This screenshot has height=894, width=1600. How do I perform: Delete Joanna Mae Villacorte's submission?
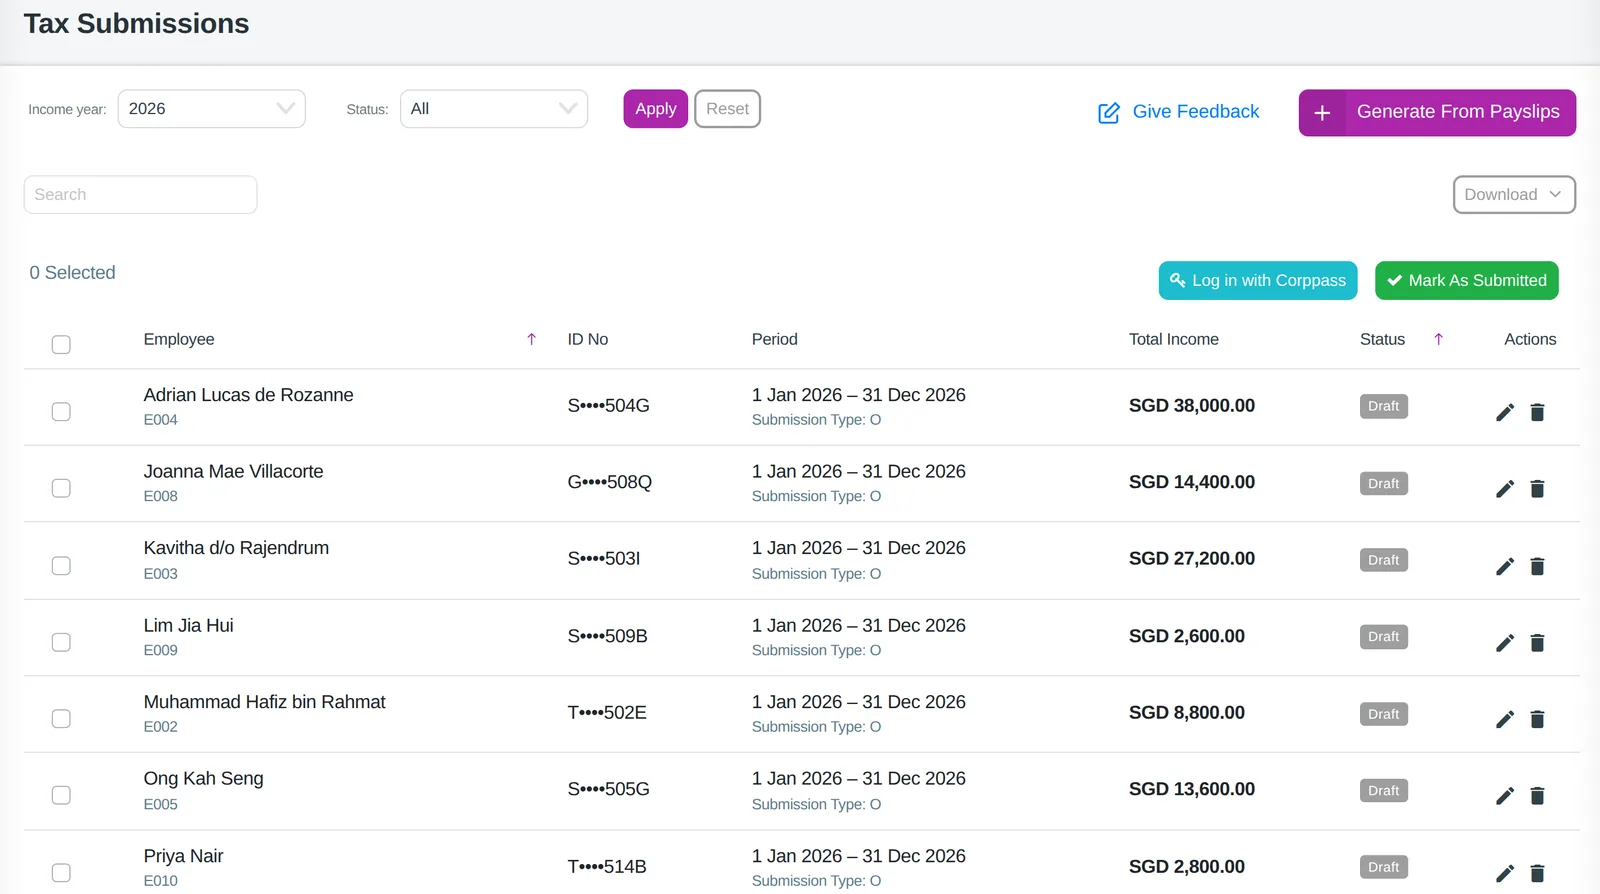[1537, 489]
